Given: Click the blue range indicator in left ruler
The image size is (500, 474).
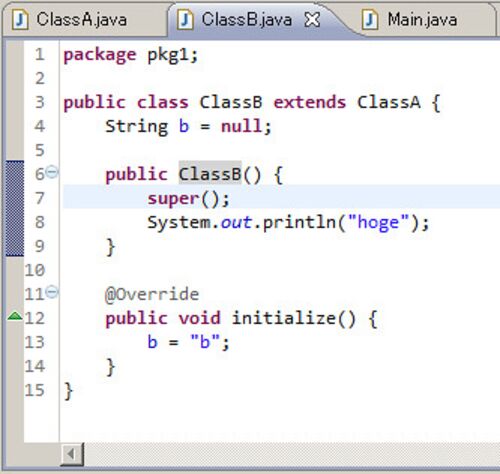Looking at the screenshot, I should click(x=15, y=208).
